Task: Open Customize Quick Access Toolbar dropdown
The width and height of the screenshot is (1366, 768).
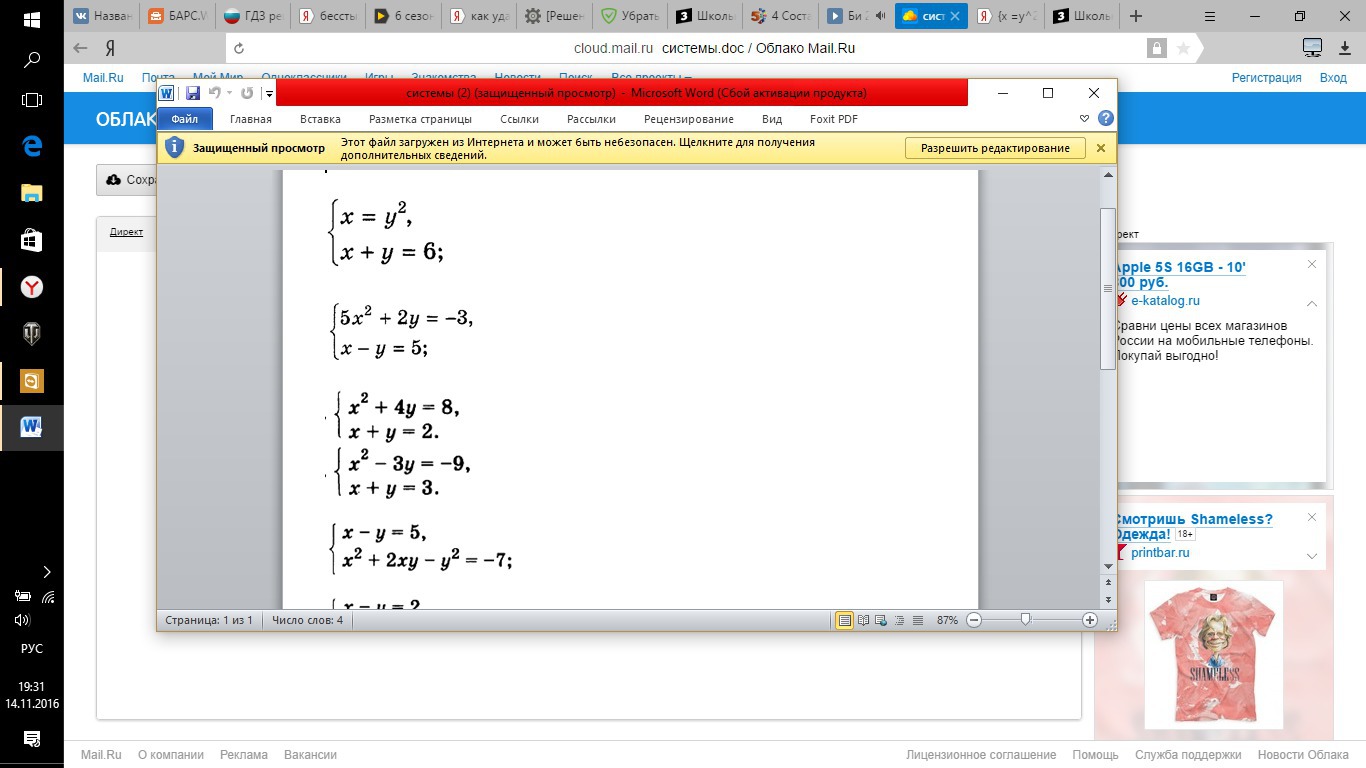Action: click(269, 94)
